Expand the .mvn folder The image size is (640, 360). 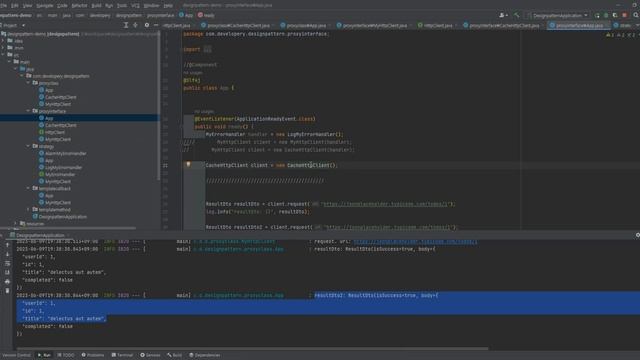coord(3,48)
